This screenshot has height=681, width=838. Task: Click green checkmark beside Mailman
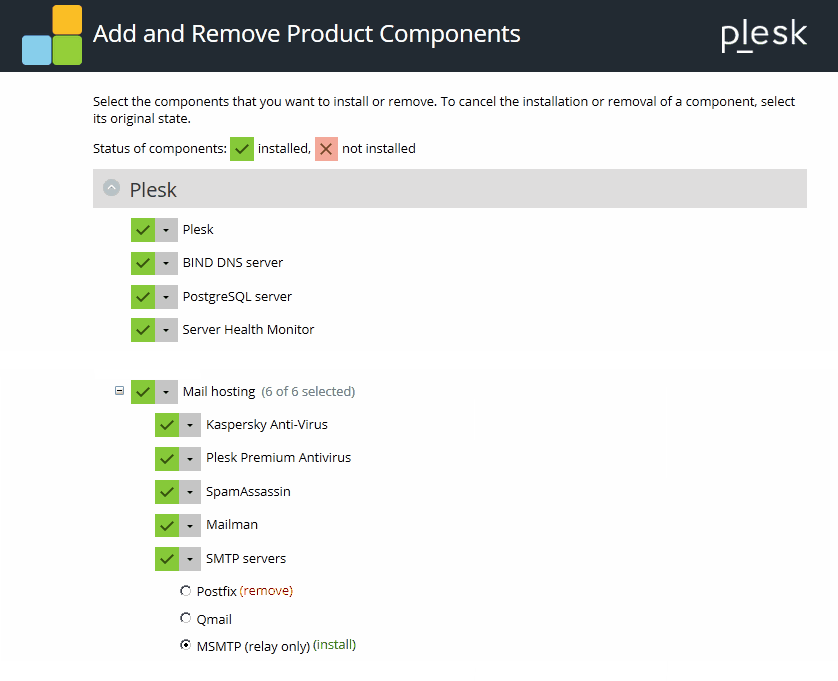click(167, 525)
